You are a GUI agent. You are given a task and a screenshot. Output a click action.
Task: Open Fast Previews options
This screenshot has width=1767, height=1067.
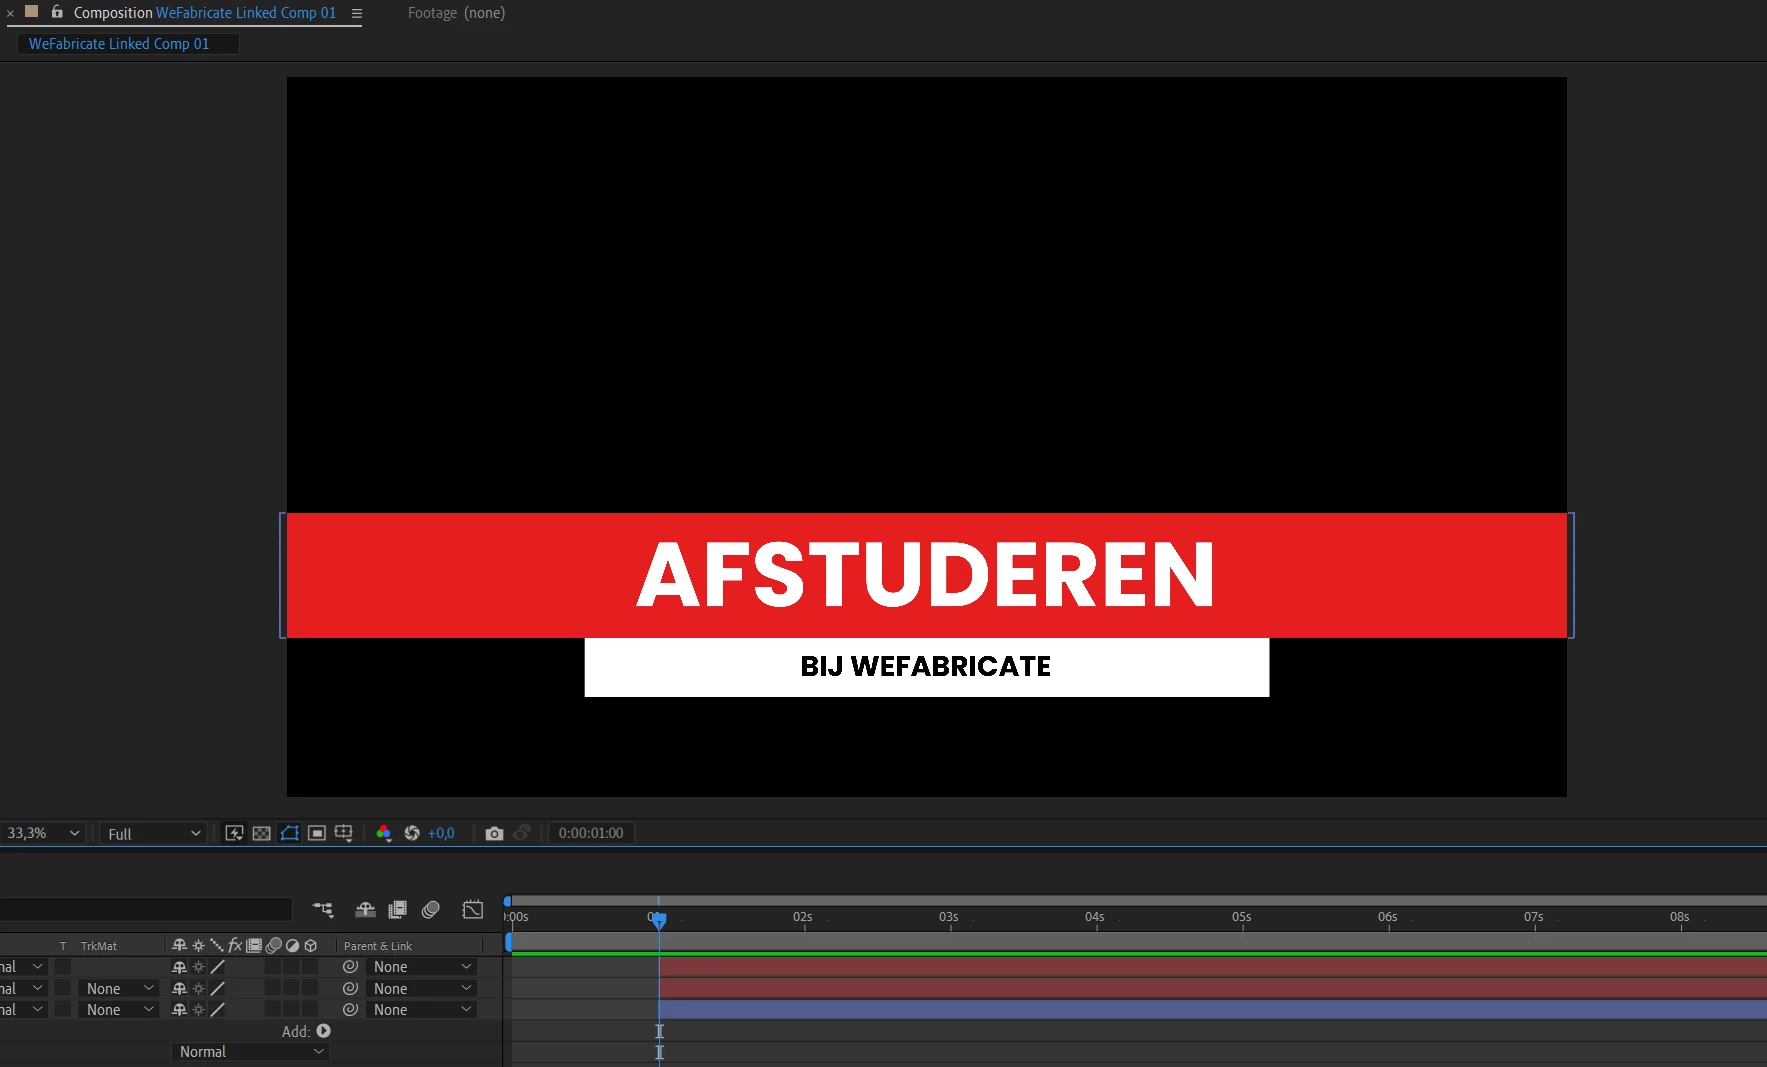pyautogui.click(x=234, y=833)
